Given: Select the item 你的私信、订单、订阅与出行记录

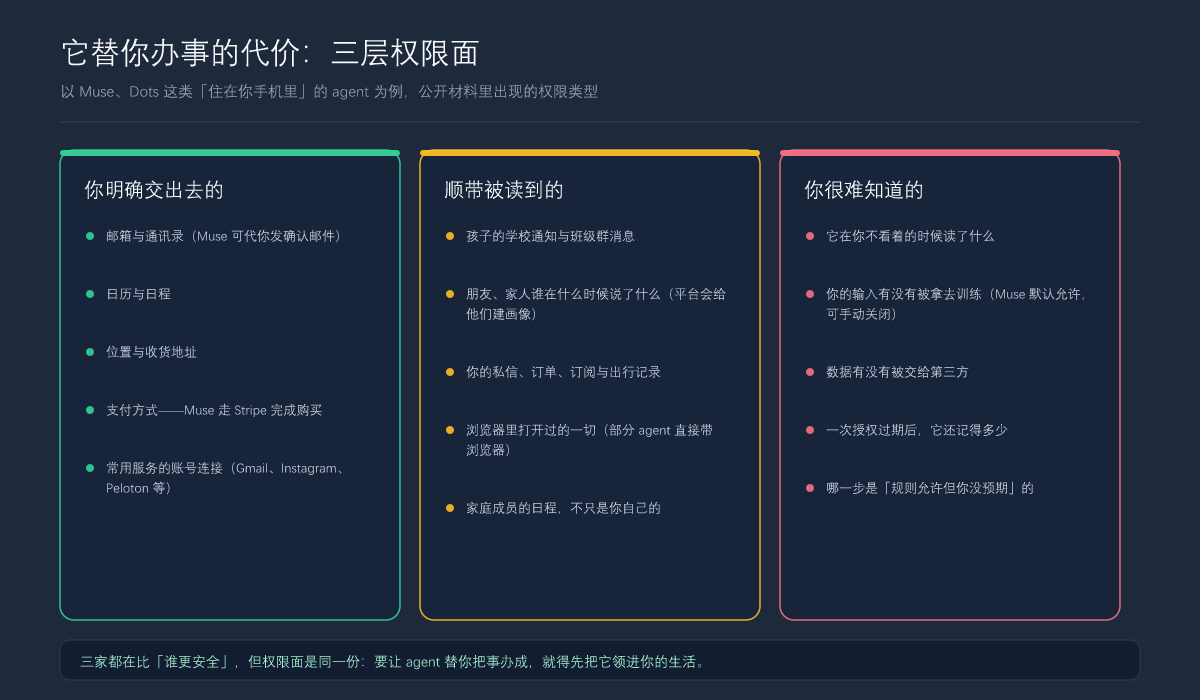Looking at the screenshot, I should pyautogui.click(x=563, y=372).
